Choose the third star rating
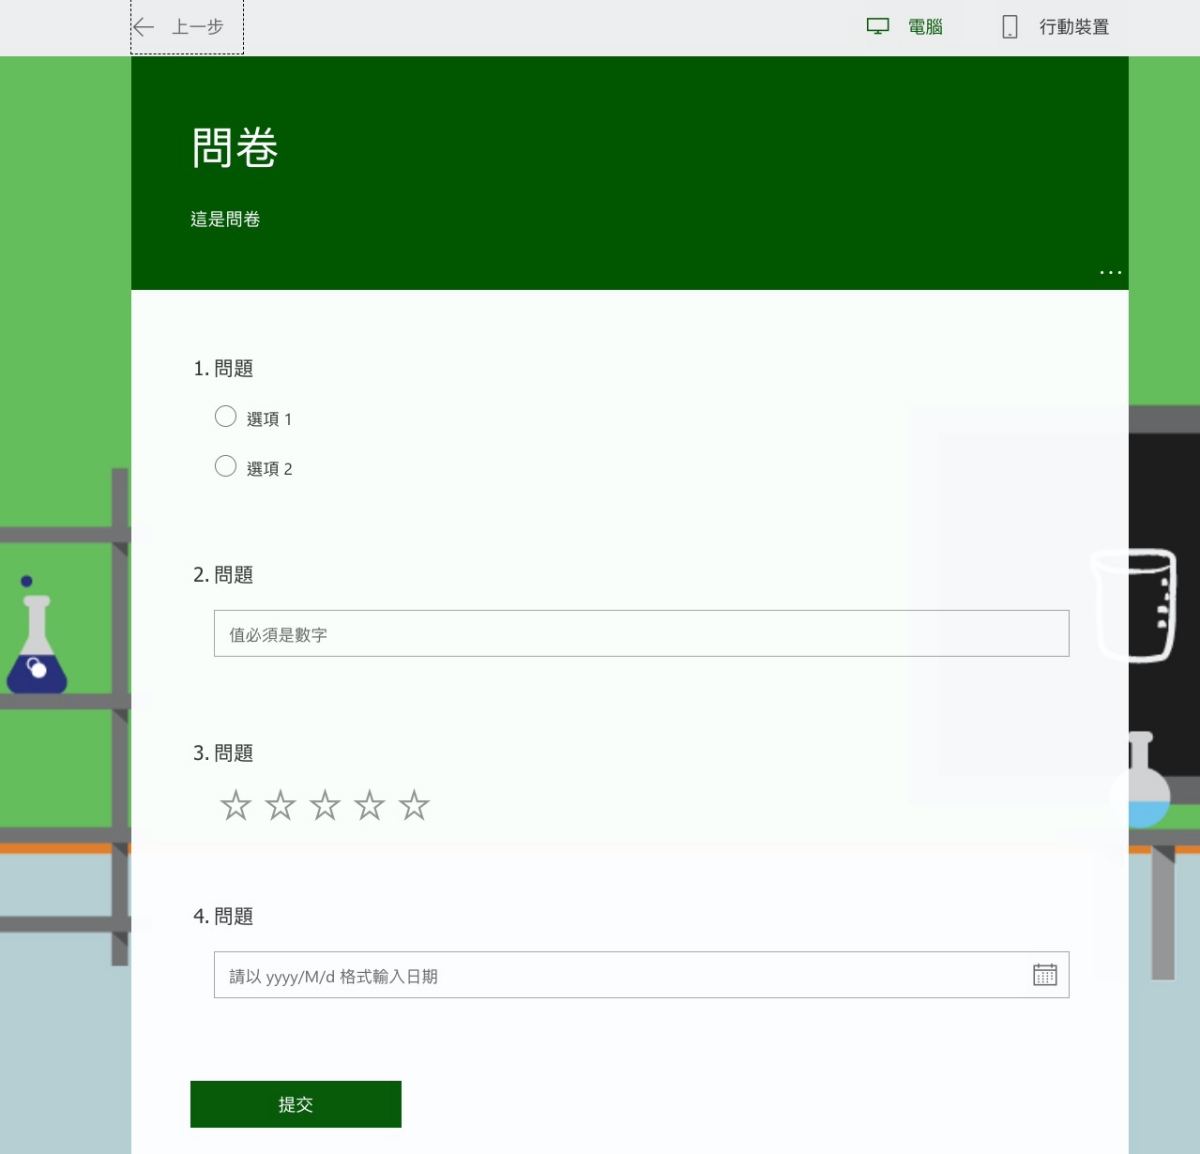The width and height of the screenshot is (1200, 1154). tap(325, 805)
